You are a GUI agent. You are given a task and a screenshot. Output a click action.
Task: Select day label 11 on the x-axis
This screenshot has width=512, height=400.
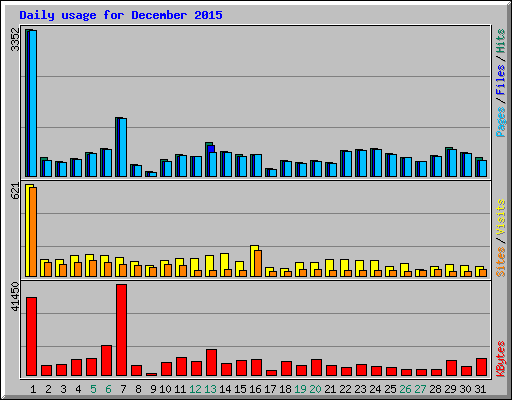click(x=180, y=389)
